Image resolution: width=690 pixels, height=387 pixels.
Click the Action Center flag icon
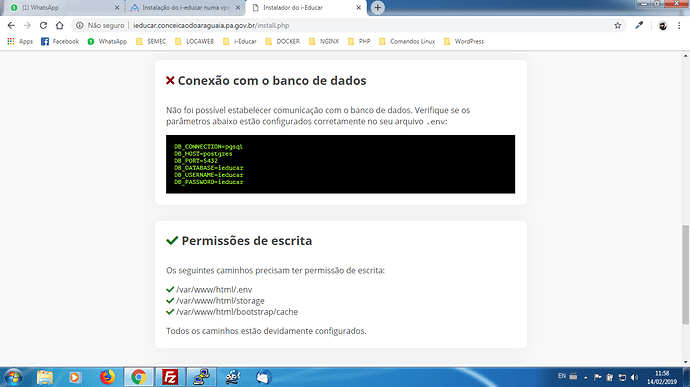coord(598,377)
